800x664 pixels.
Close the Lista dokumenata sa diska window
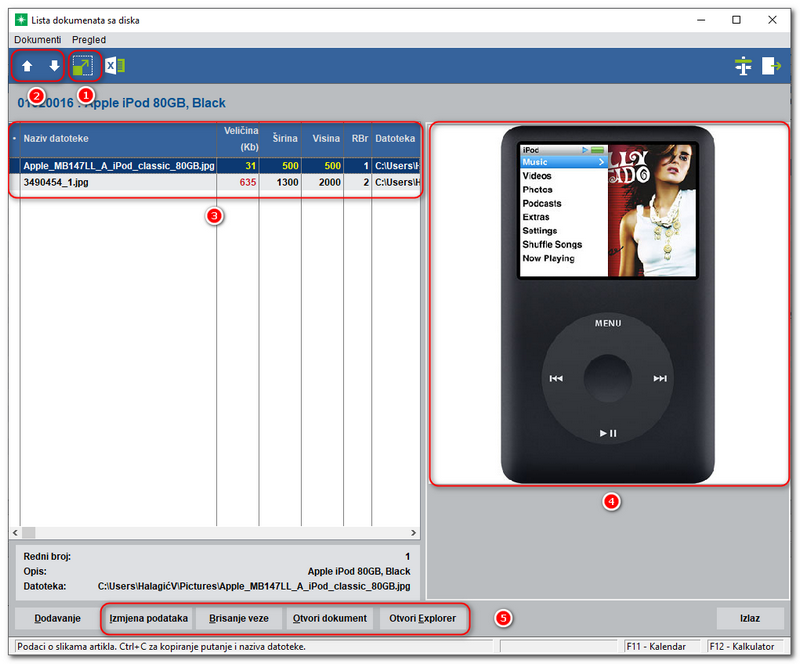(772, 20)
